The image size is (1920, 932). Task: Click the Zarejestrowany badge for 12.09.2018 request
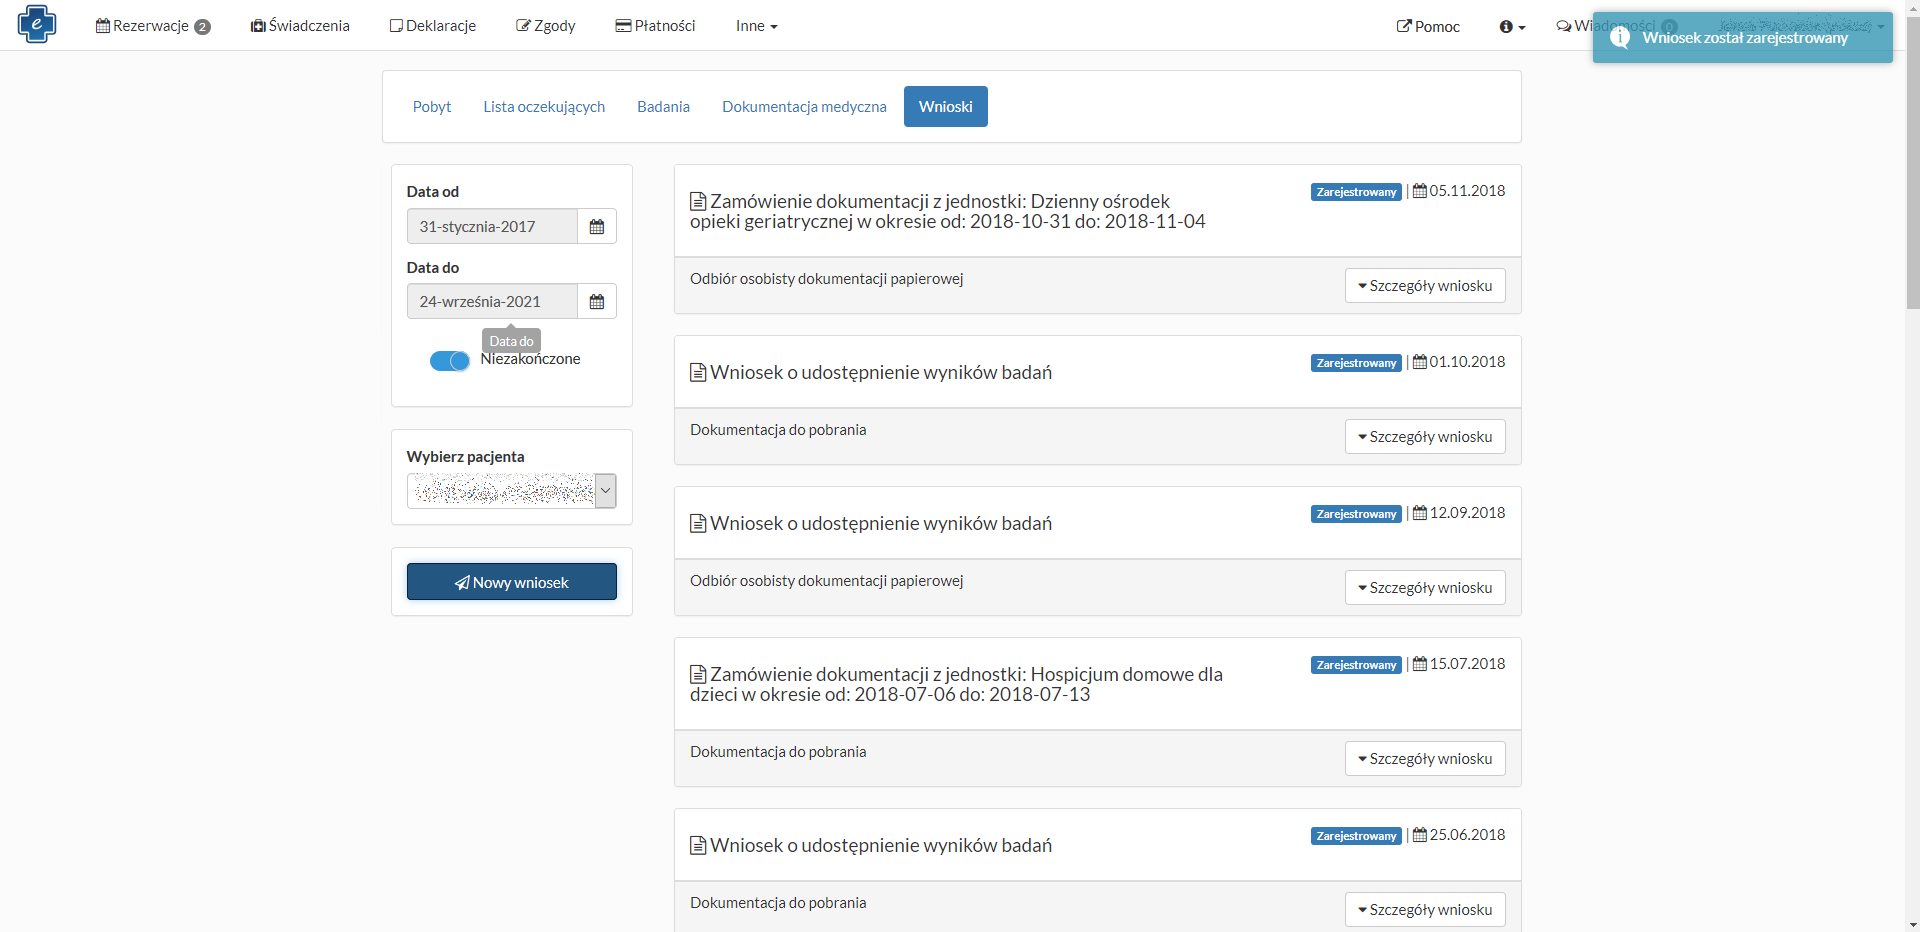(1355, 514)
